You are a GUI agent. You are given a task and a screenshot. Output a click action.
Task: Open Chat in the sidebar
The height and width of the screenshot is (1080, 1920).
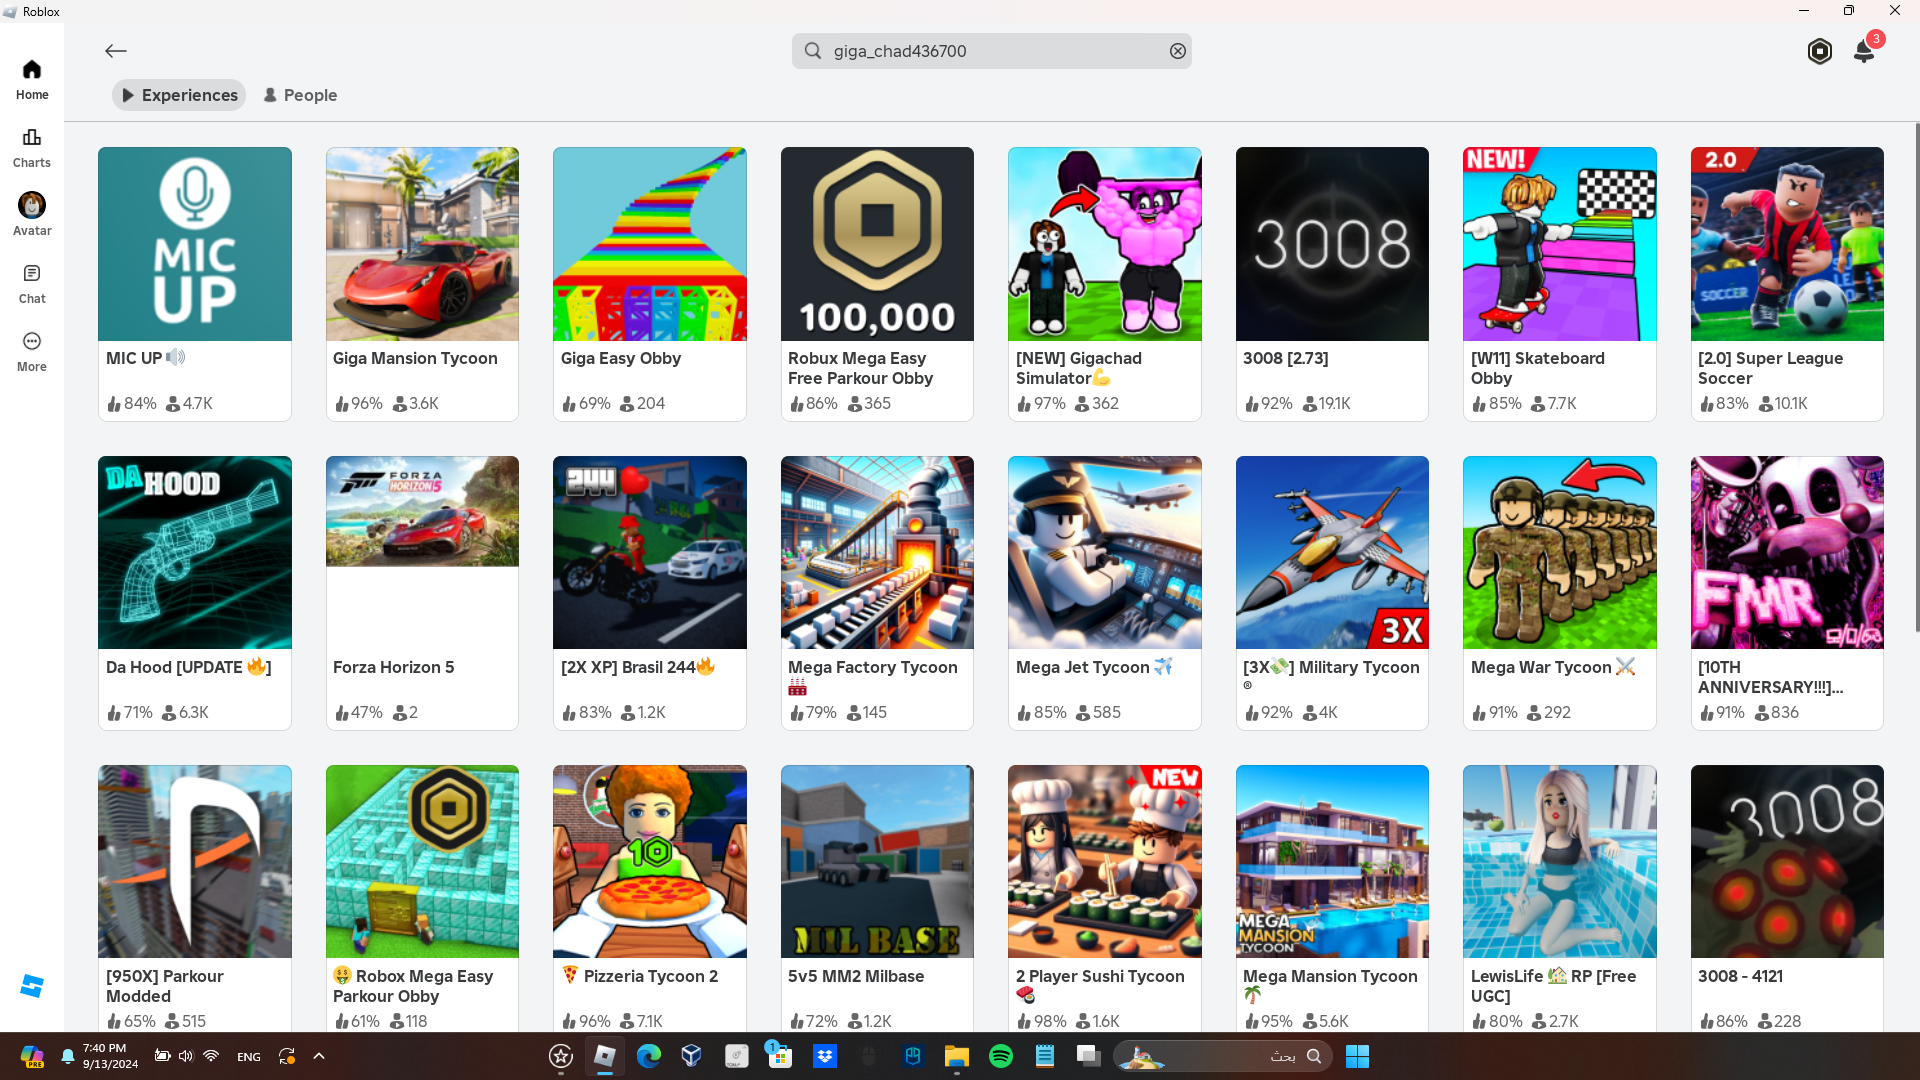[32, 284]
